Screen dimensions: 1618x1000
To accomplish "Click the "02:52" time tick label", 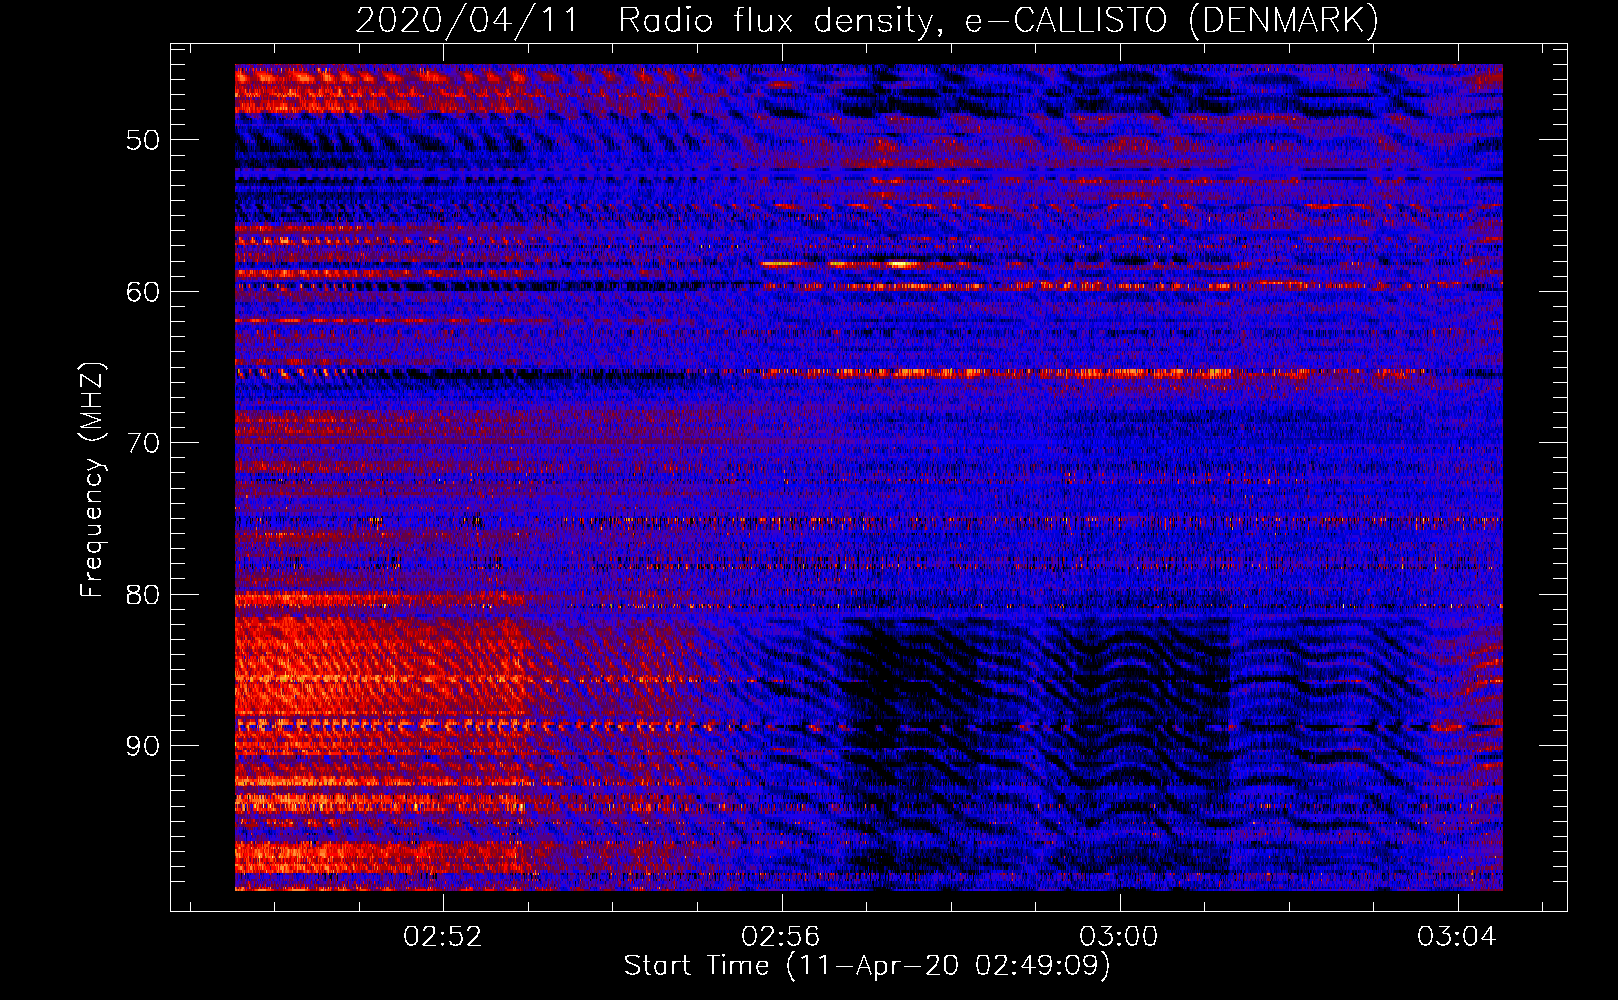I will coord(442,937).
